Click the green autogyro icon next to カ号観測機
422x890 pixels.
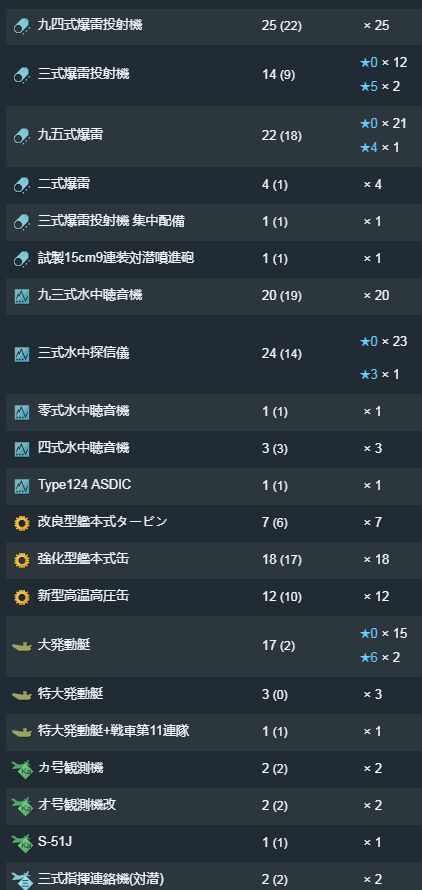tap(22, 769)
